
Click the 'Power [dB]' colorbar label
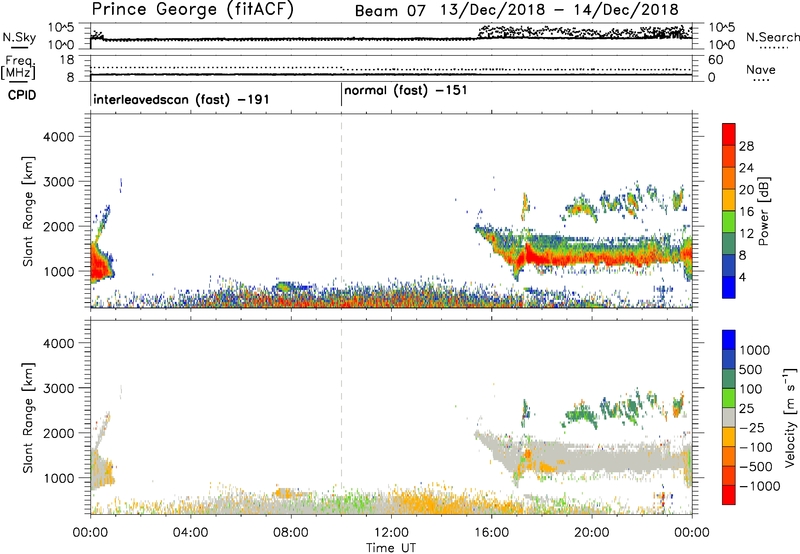[763, 211]
